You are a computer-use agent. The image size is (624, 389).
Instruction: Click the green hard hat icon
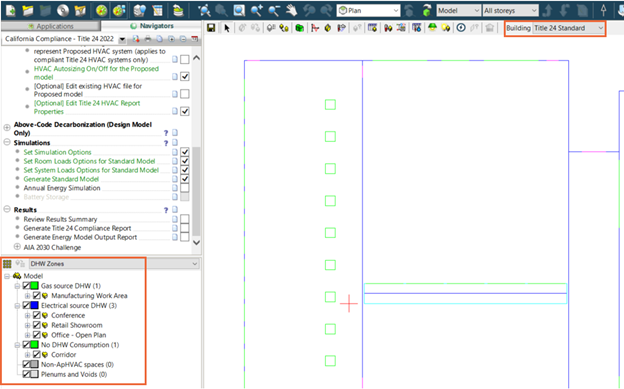[432, 28]
